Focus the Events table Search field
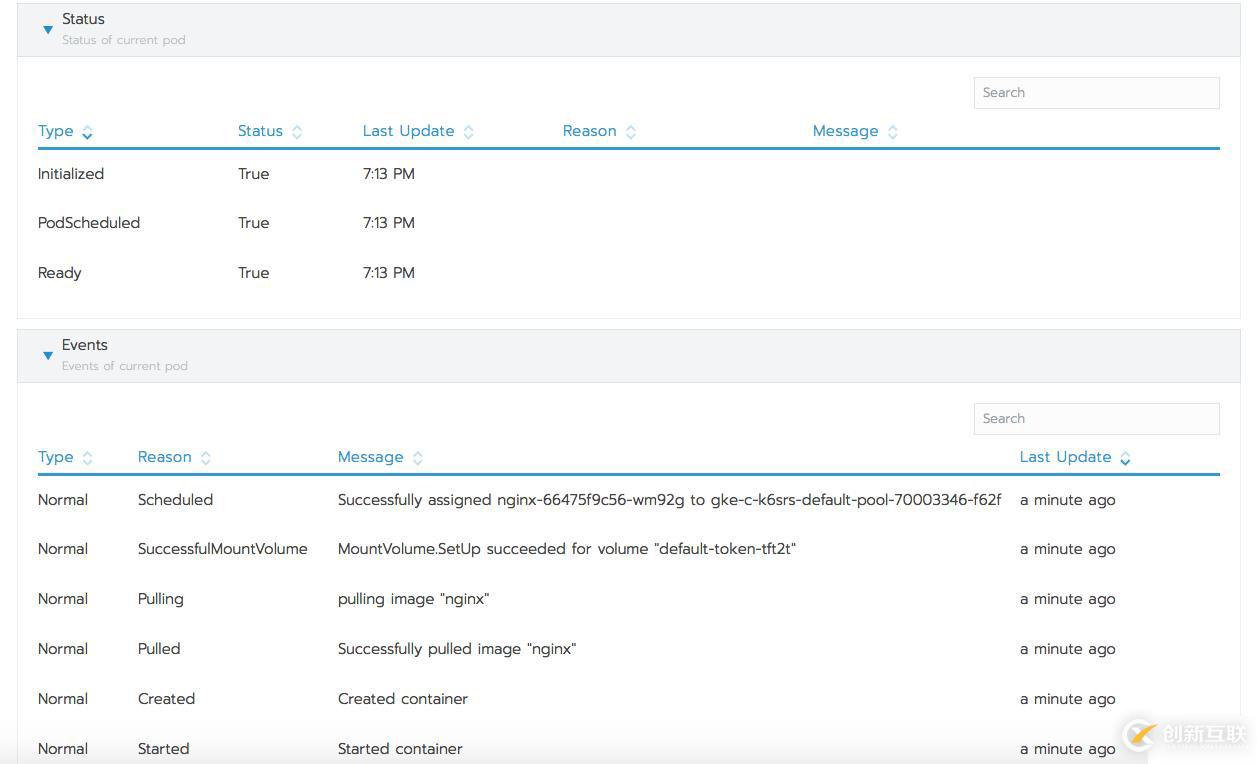Screen dimensions: 1257x764 [1096, 419]
